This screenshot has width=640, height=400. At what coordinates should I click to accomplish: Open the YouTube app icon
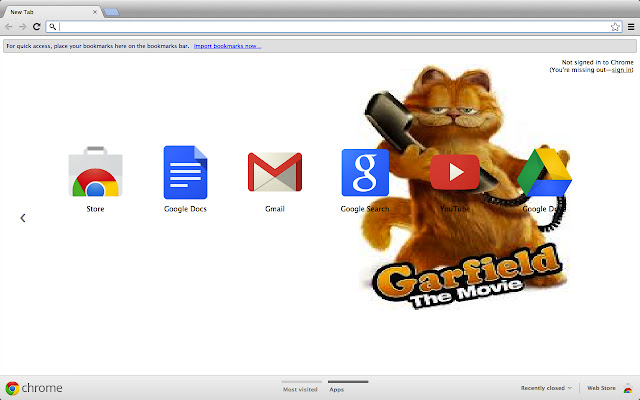point(455,172)
